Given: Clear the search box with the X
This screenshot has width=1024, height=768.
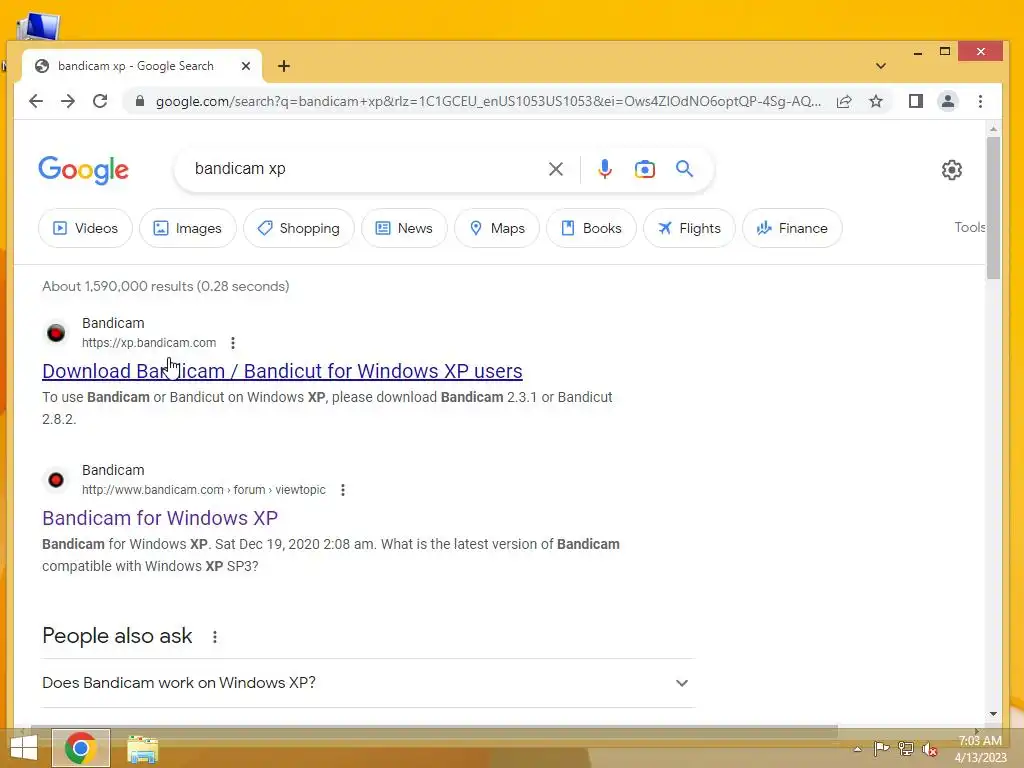Looking at the screenshot, I should (556, 169).
